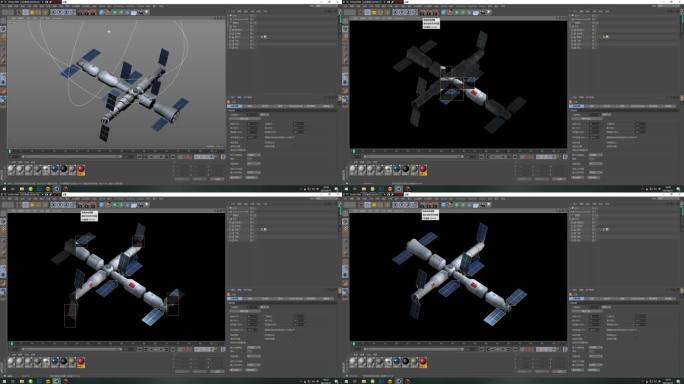Screen dimensions: 684x384
Task: Select the Spline Pen icon, top-left toolbar
Action: pos(108,12)
